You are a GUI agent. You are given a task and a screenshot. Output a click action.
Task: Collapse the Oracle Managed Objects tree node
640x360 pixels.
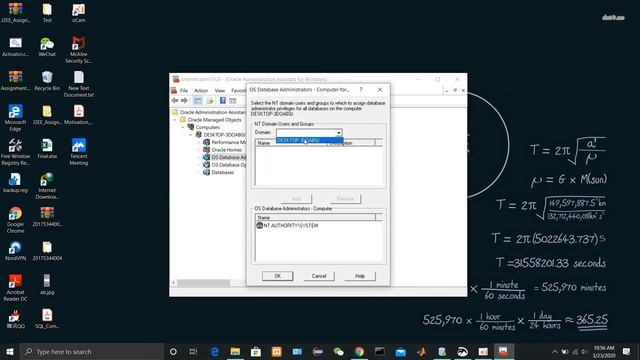(x=175, y=120)
